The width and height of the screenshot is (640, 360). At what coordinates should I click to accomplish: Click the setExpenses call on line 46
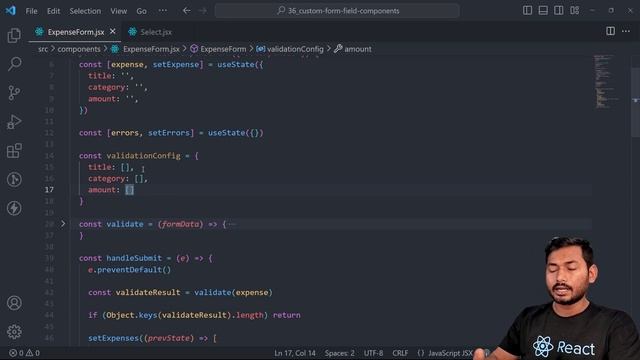pos(113,338)
